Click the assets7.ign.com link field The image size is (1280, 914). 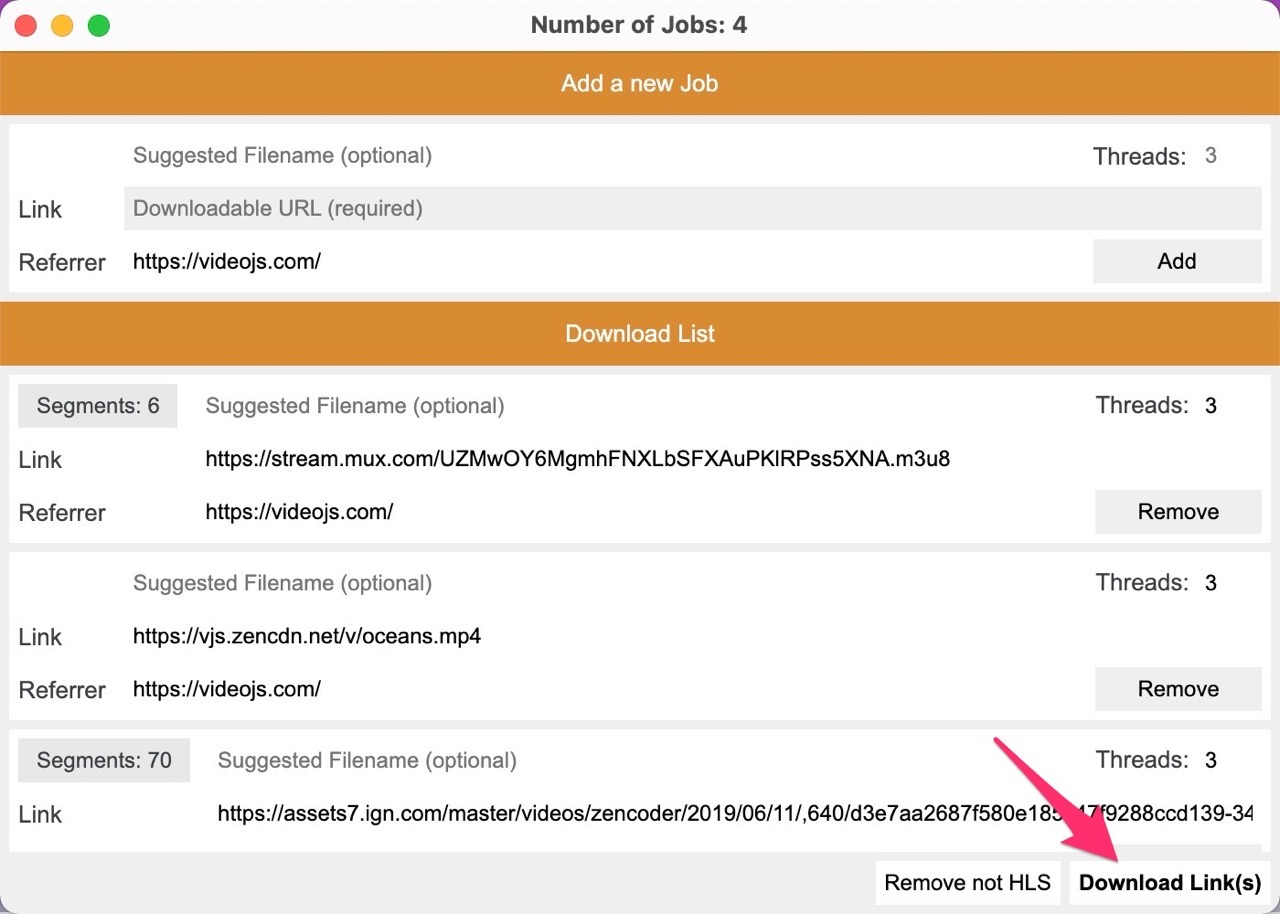click(735, 814)
